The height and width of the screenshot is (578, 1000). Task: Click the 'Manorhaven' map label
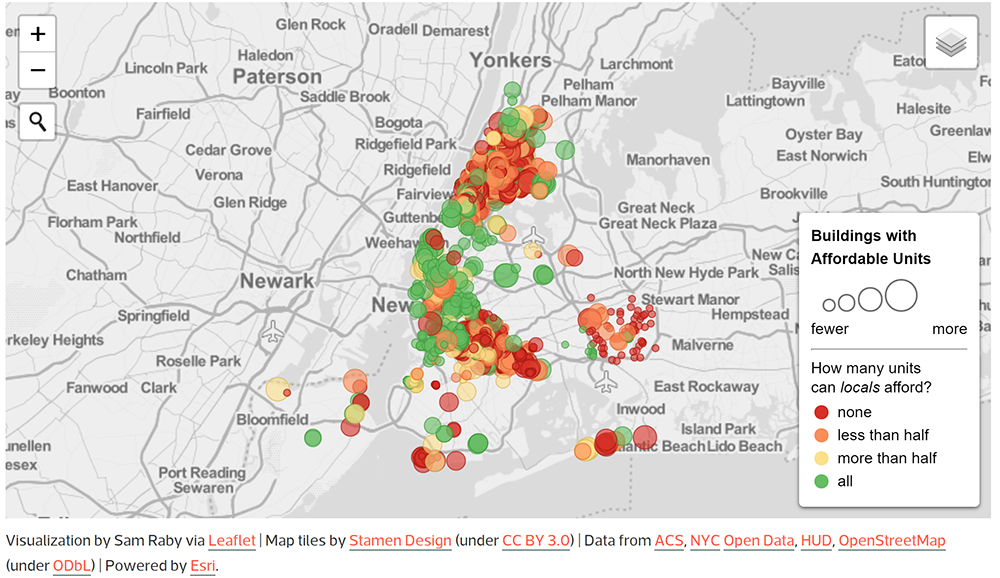coord(668,160)
